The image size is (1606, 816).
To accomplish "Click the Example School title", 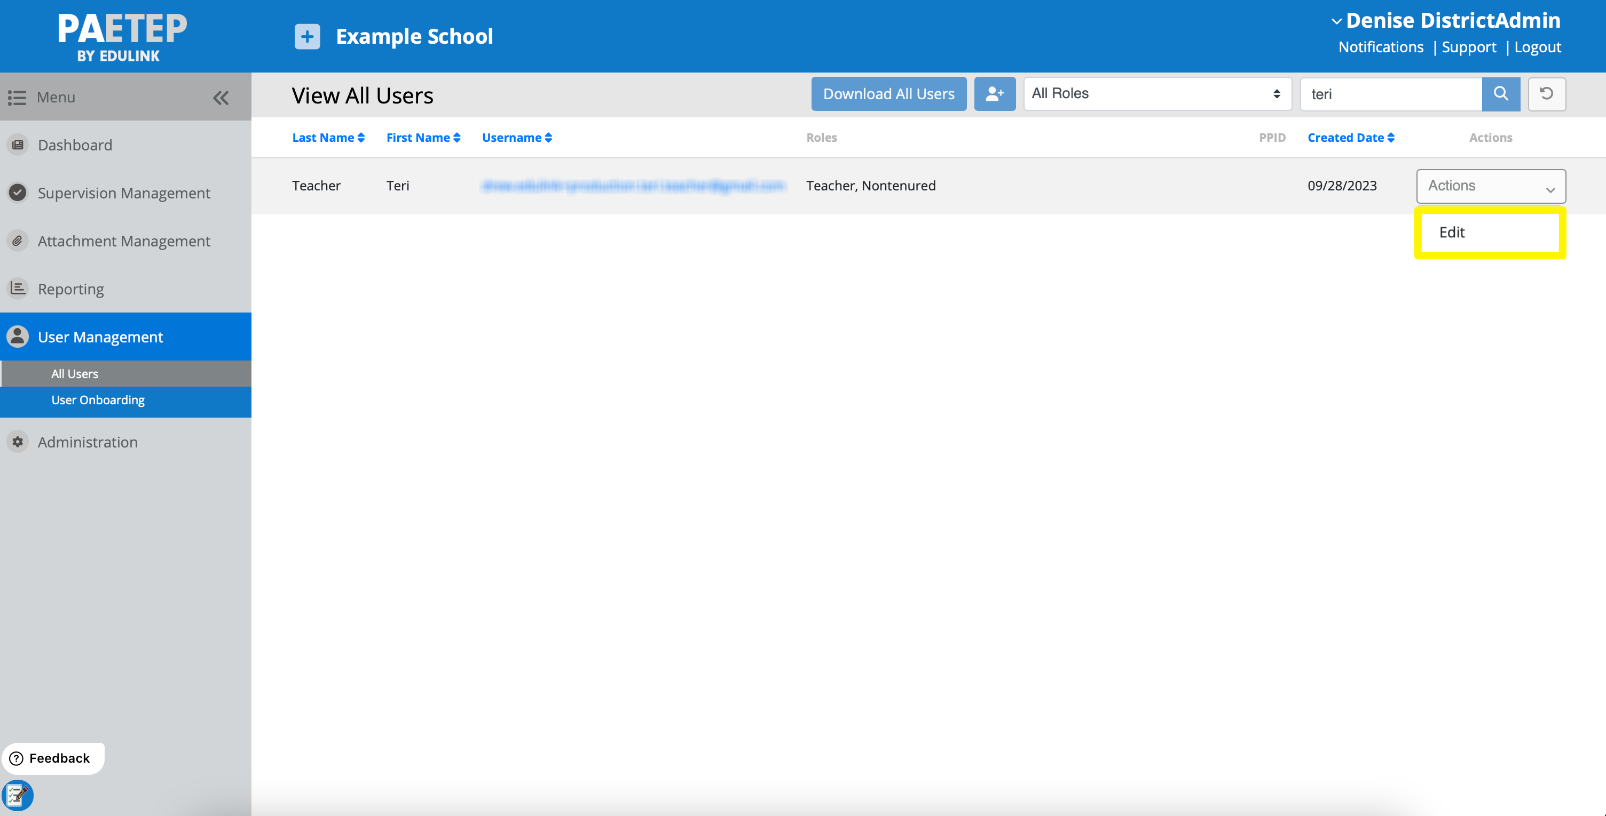I will pos(414,37).
